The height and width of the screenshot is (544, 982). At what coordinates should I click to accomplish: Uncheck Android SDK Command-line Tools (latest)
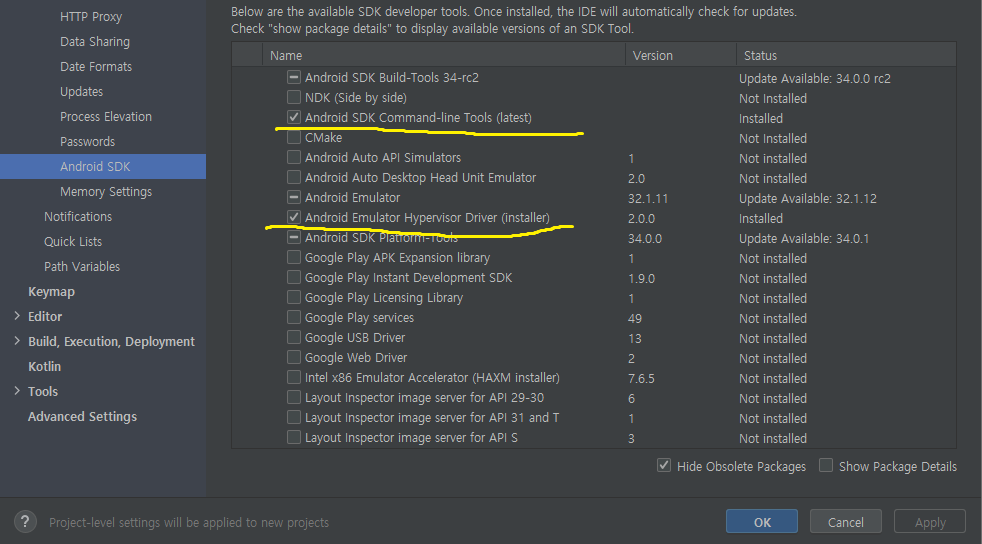pos(294,117)
